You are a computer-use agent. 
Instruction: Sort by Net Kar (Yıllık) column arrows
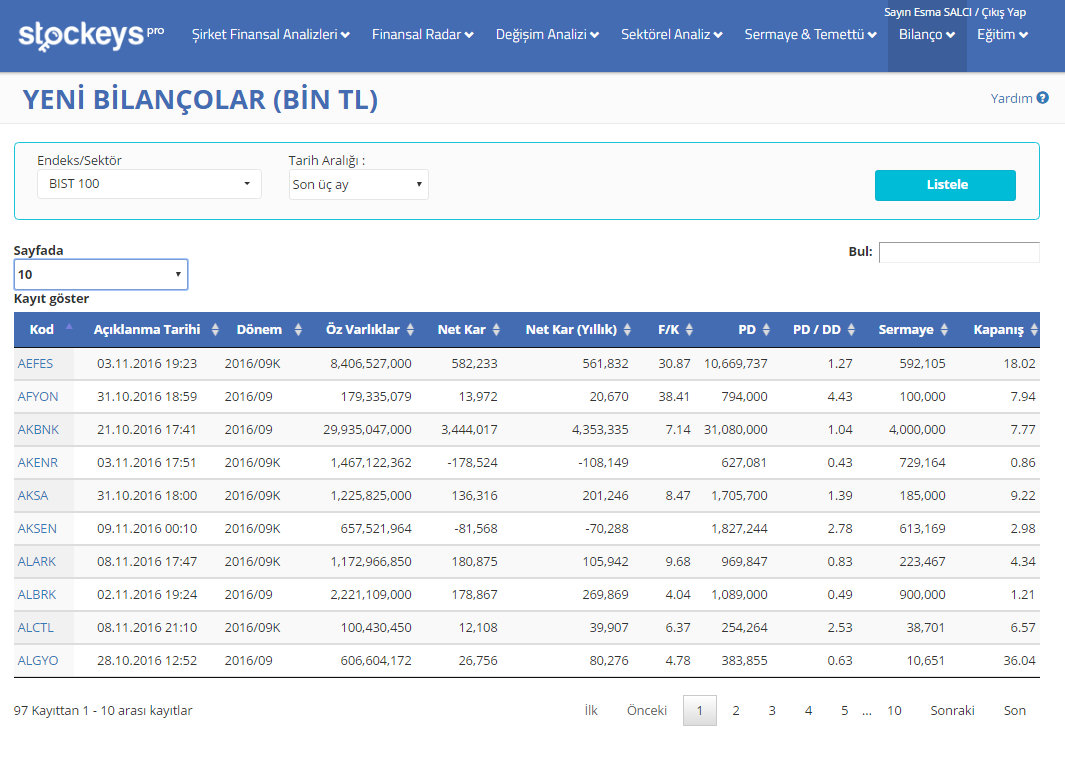(x=627, y=330)
